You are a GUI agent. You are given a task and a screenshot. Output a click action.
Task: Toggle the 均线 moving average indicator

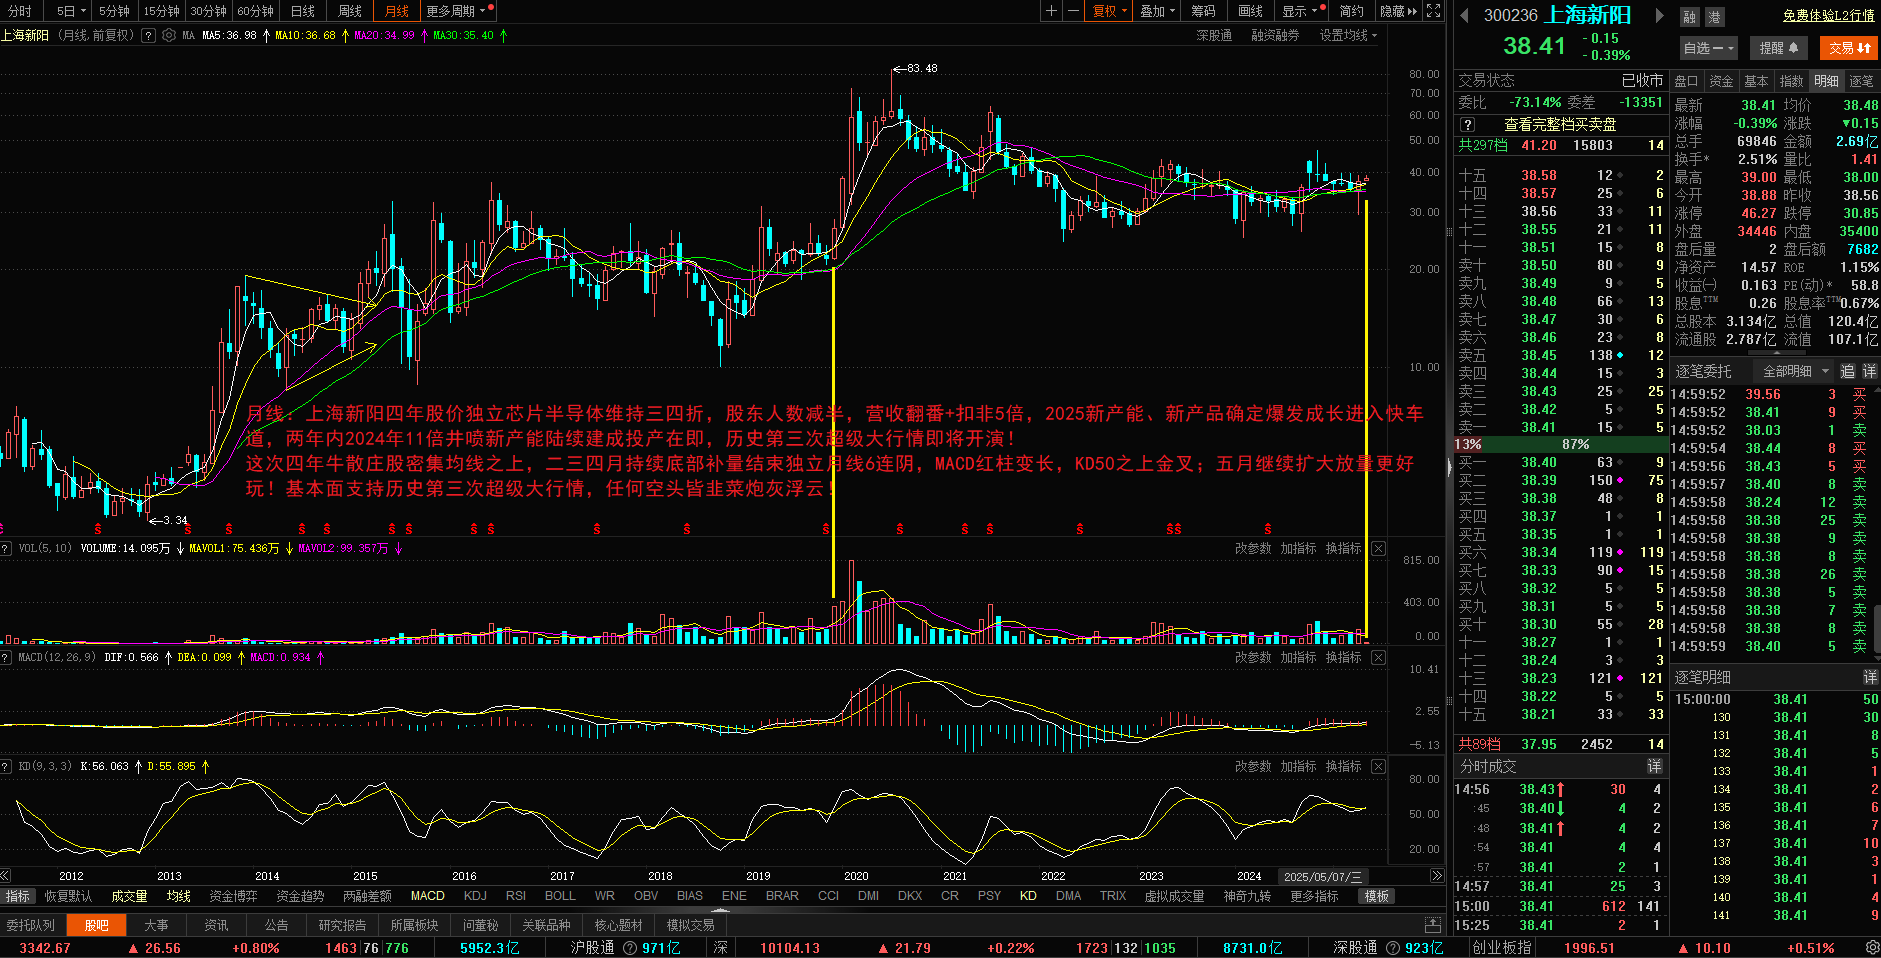pyautogui.click(x=178, y=896)
